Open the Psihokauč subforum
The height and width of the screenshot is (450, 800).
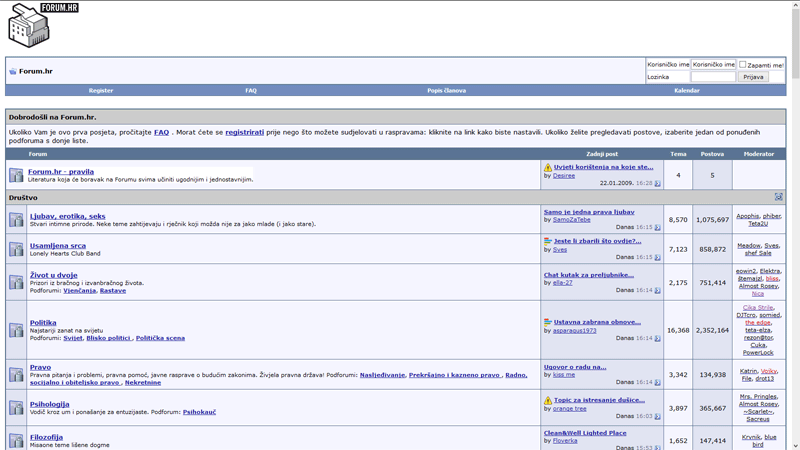pyautogui.click(x=199, y=412)
